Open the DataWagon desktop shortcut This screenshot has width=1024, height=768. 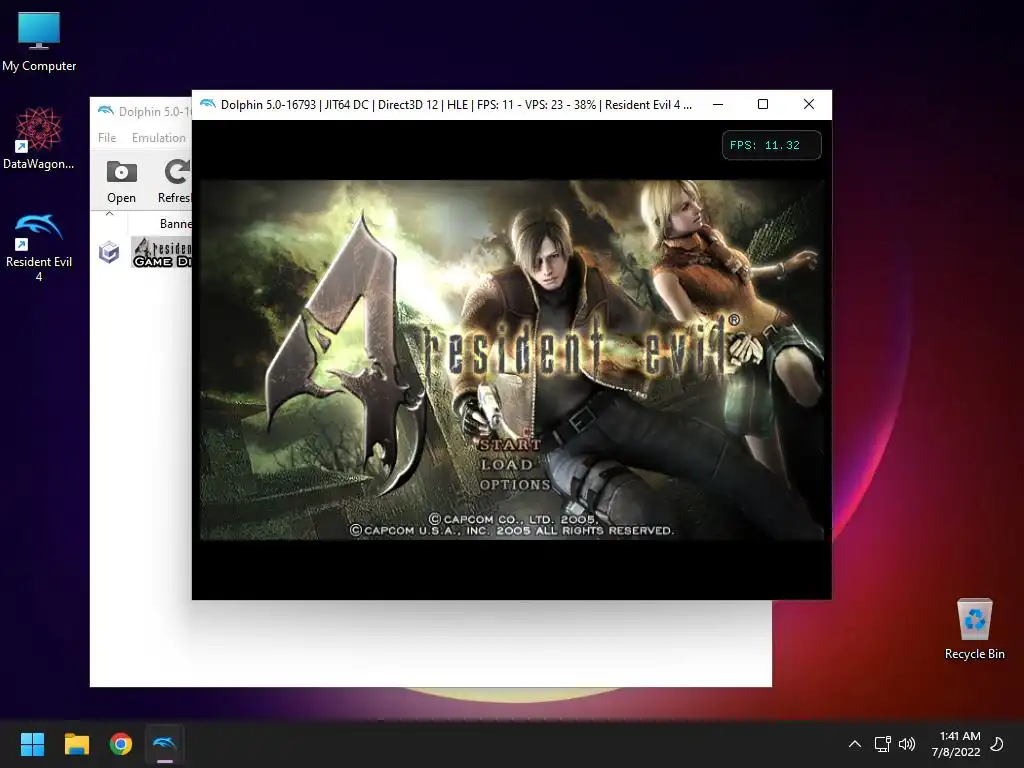coord(39,138)
